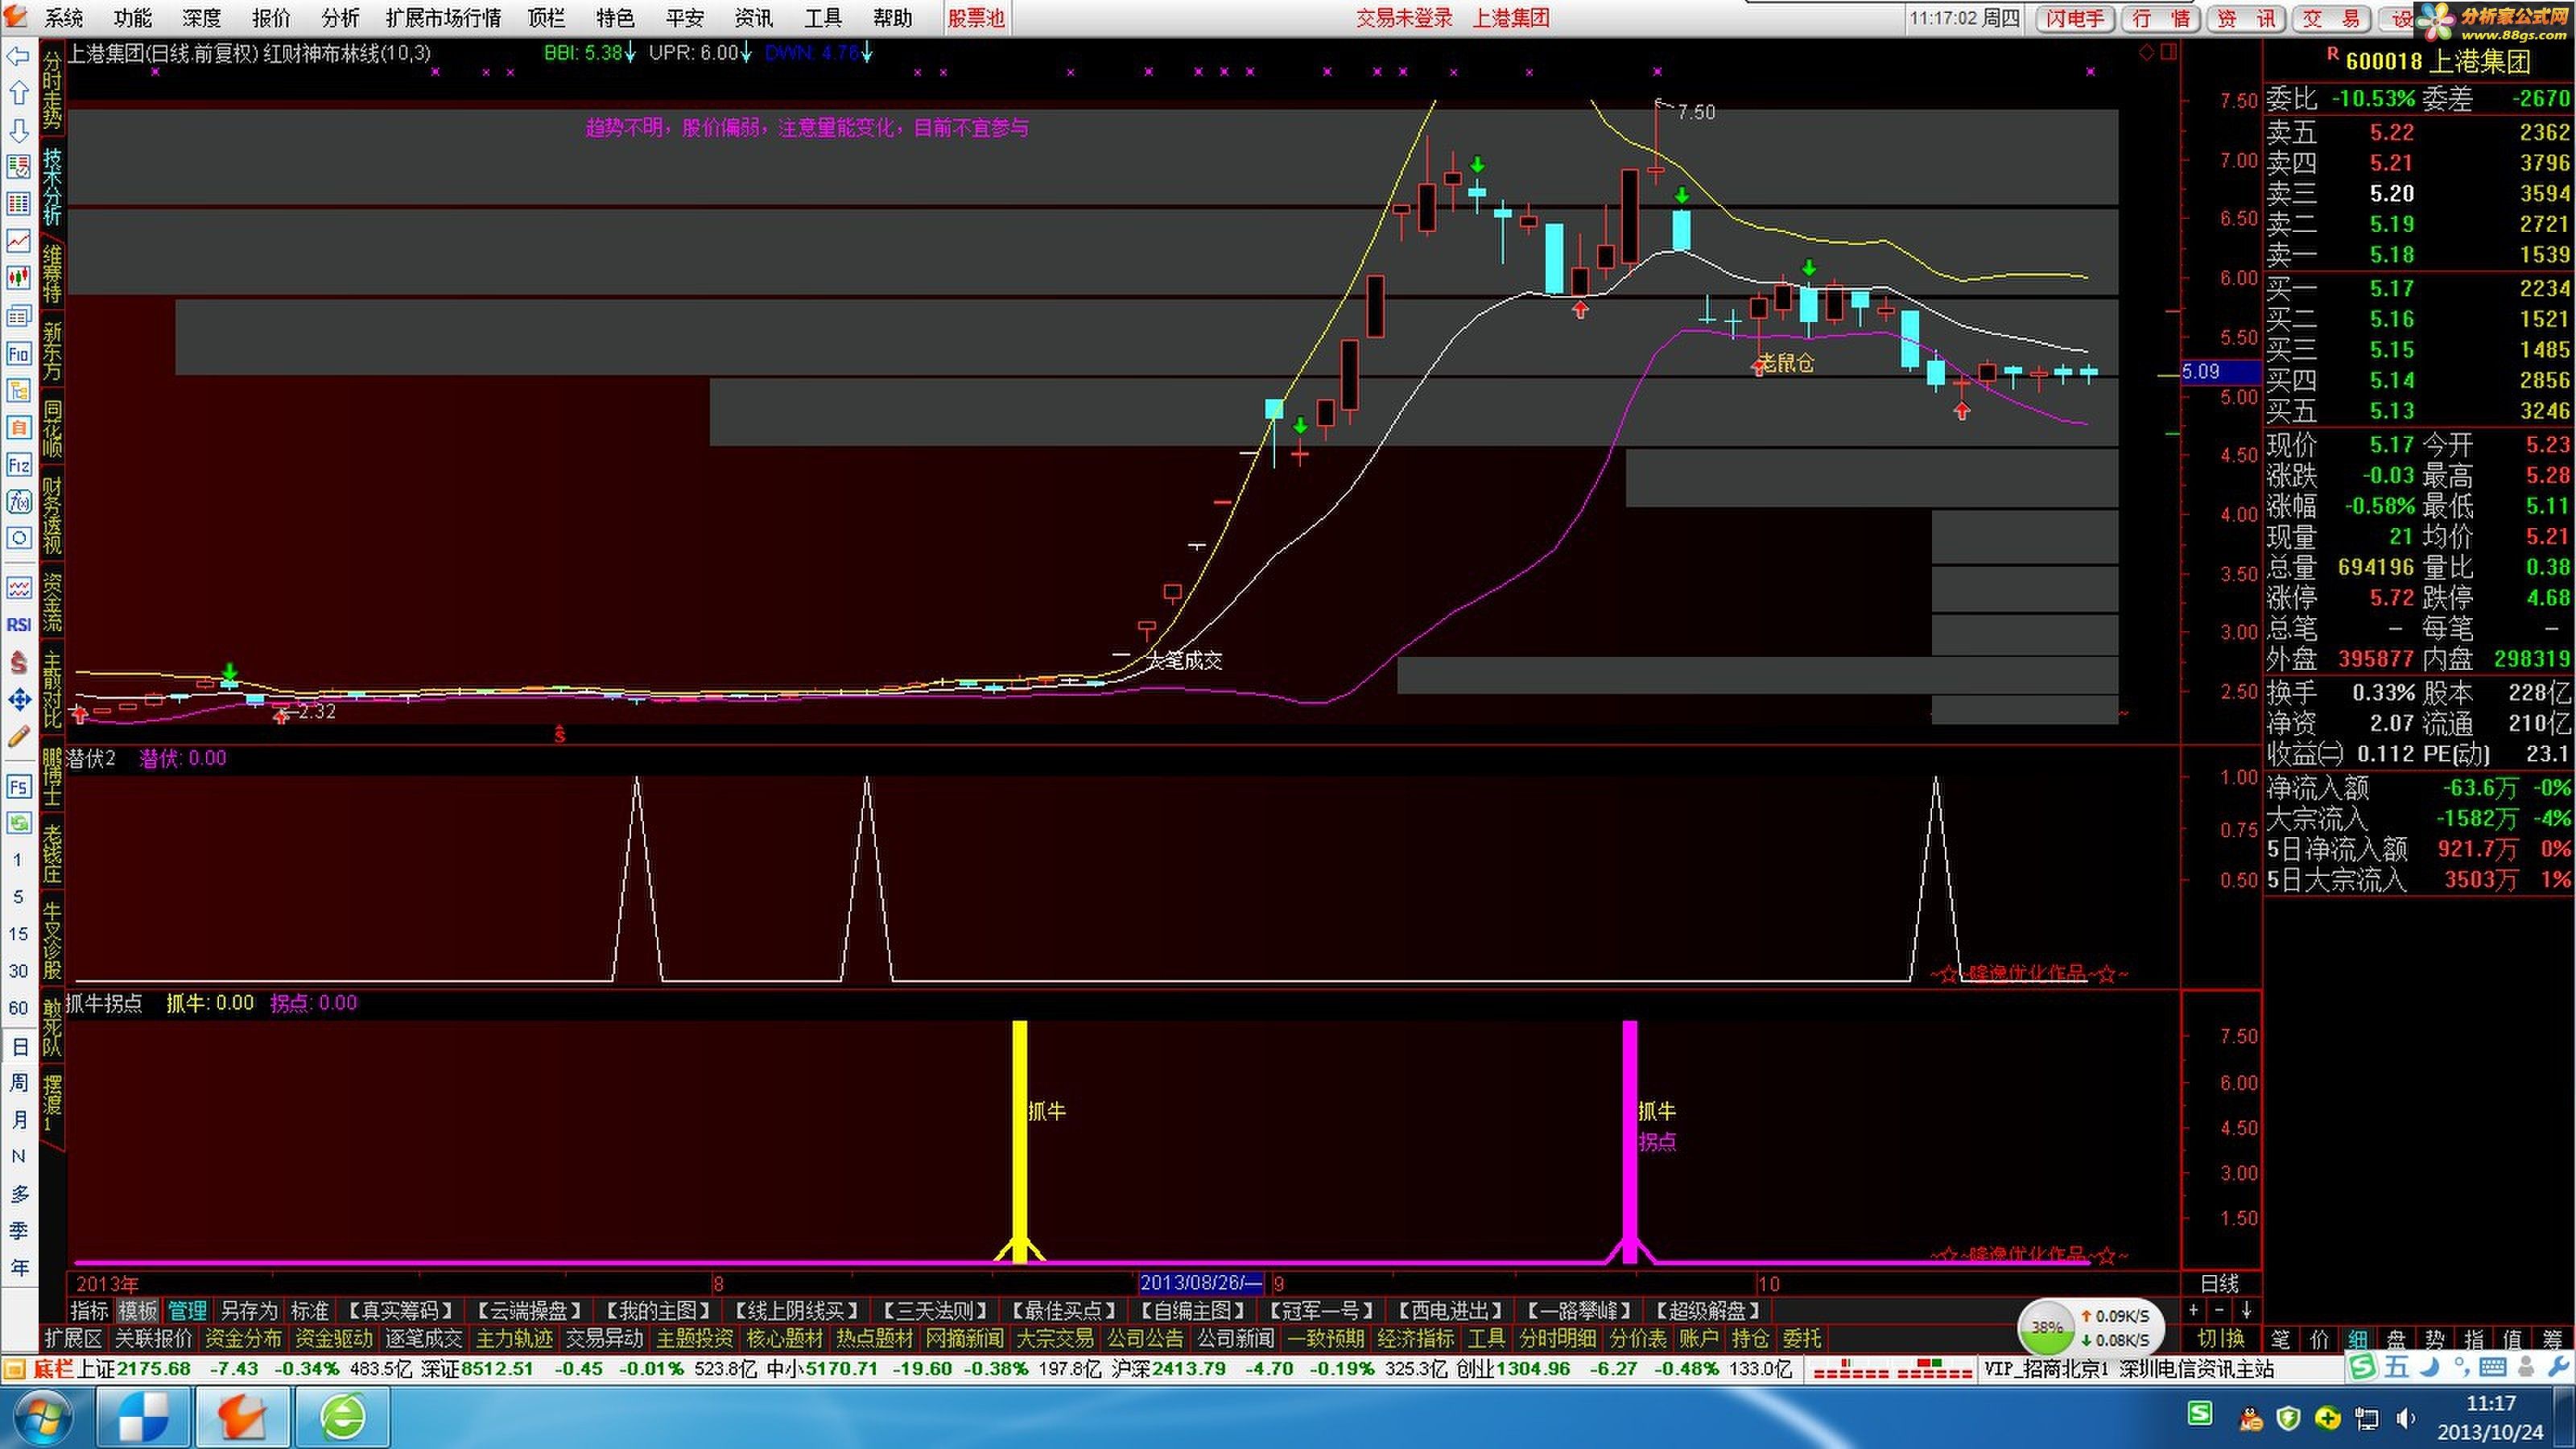
Task: Switch to the 分时走势 side tab
Action: pyautogui.click(x=52, y=90)
